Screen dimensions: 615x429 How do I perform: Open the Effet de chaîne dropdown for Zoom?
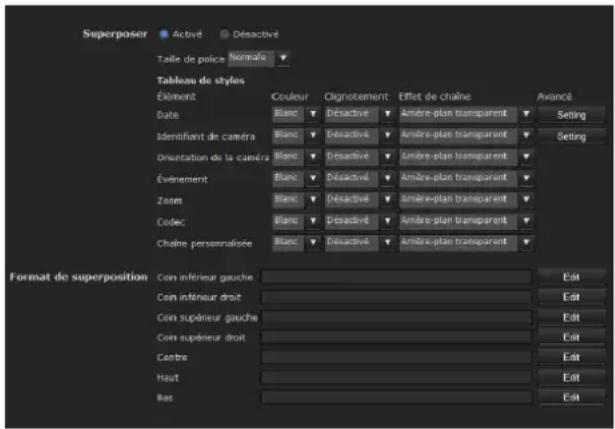(466, 199)
